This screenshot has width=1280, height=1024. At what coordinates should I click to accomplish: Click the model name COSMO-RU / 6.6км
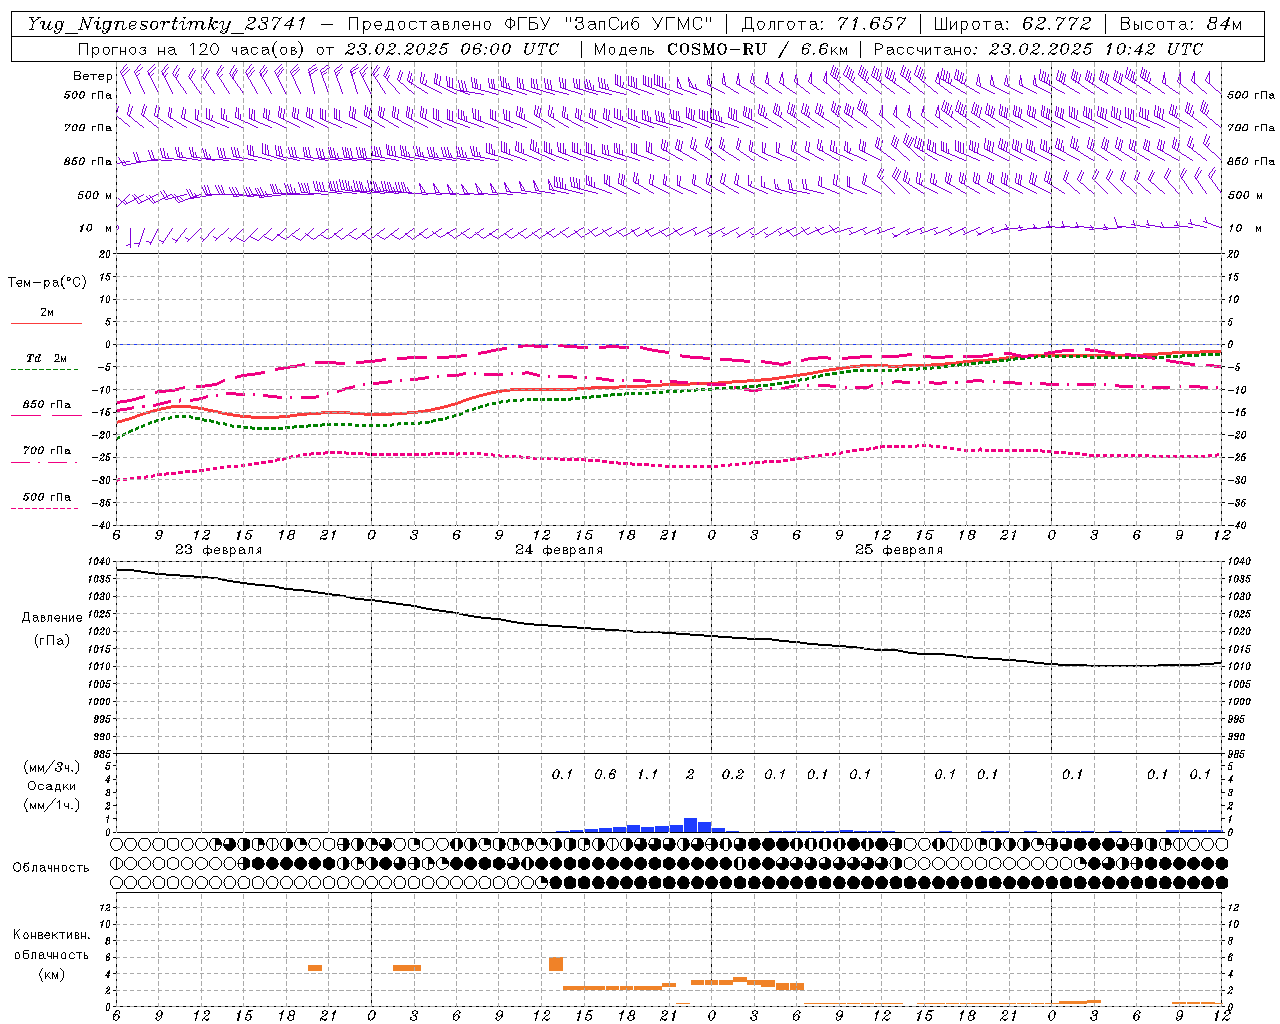(758, 49)
